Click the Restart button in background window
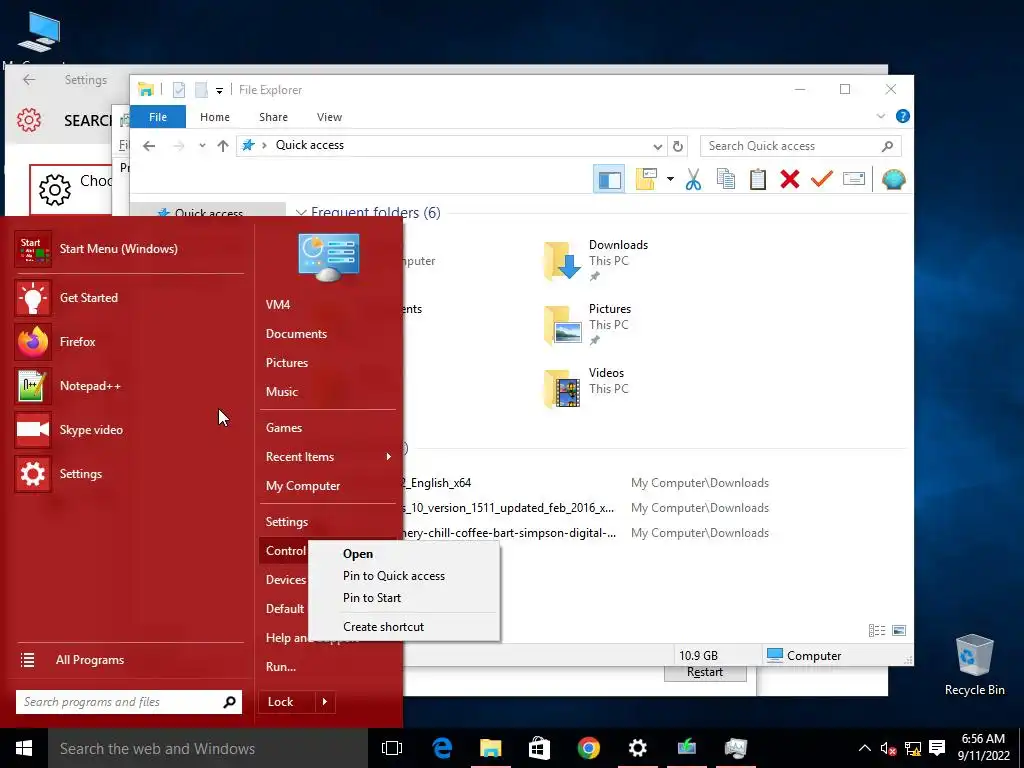This screenshot has height=768, width=1024. pyautogui.click(x=705, y=673)
